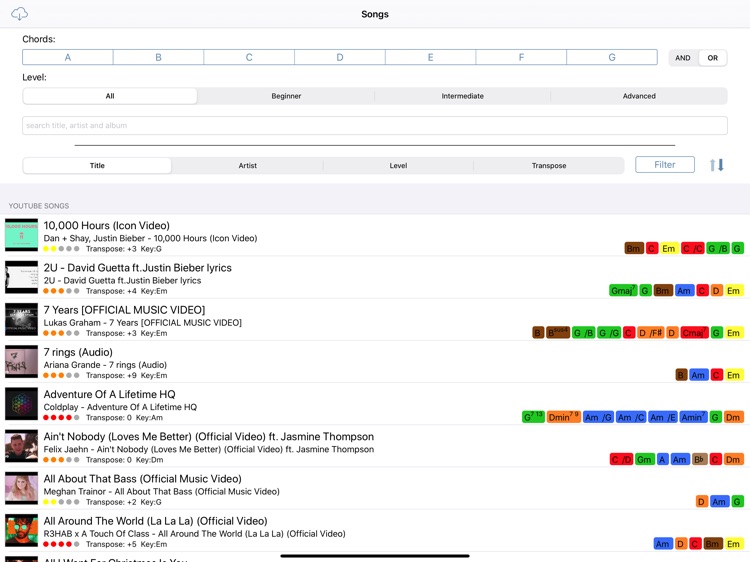Click 'Lukas Graham - 7 Years' subtitle line

[x=143, y=323]
